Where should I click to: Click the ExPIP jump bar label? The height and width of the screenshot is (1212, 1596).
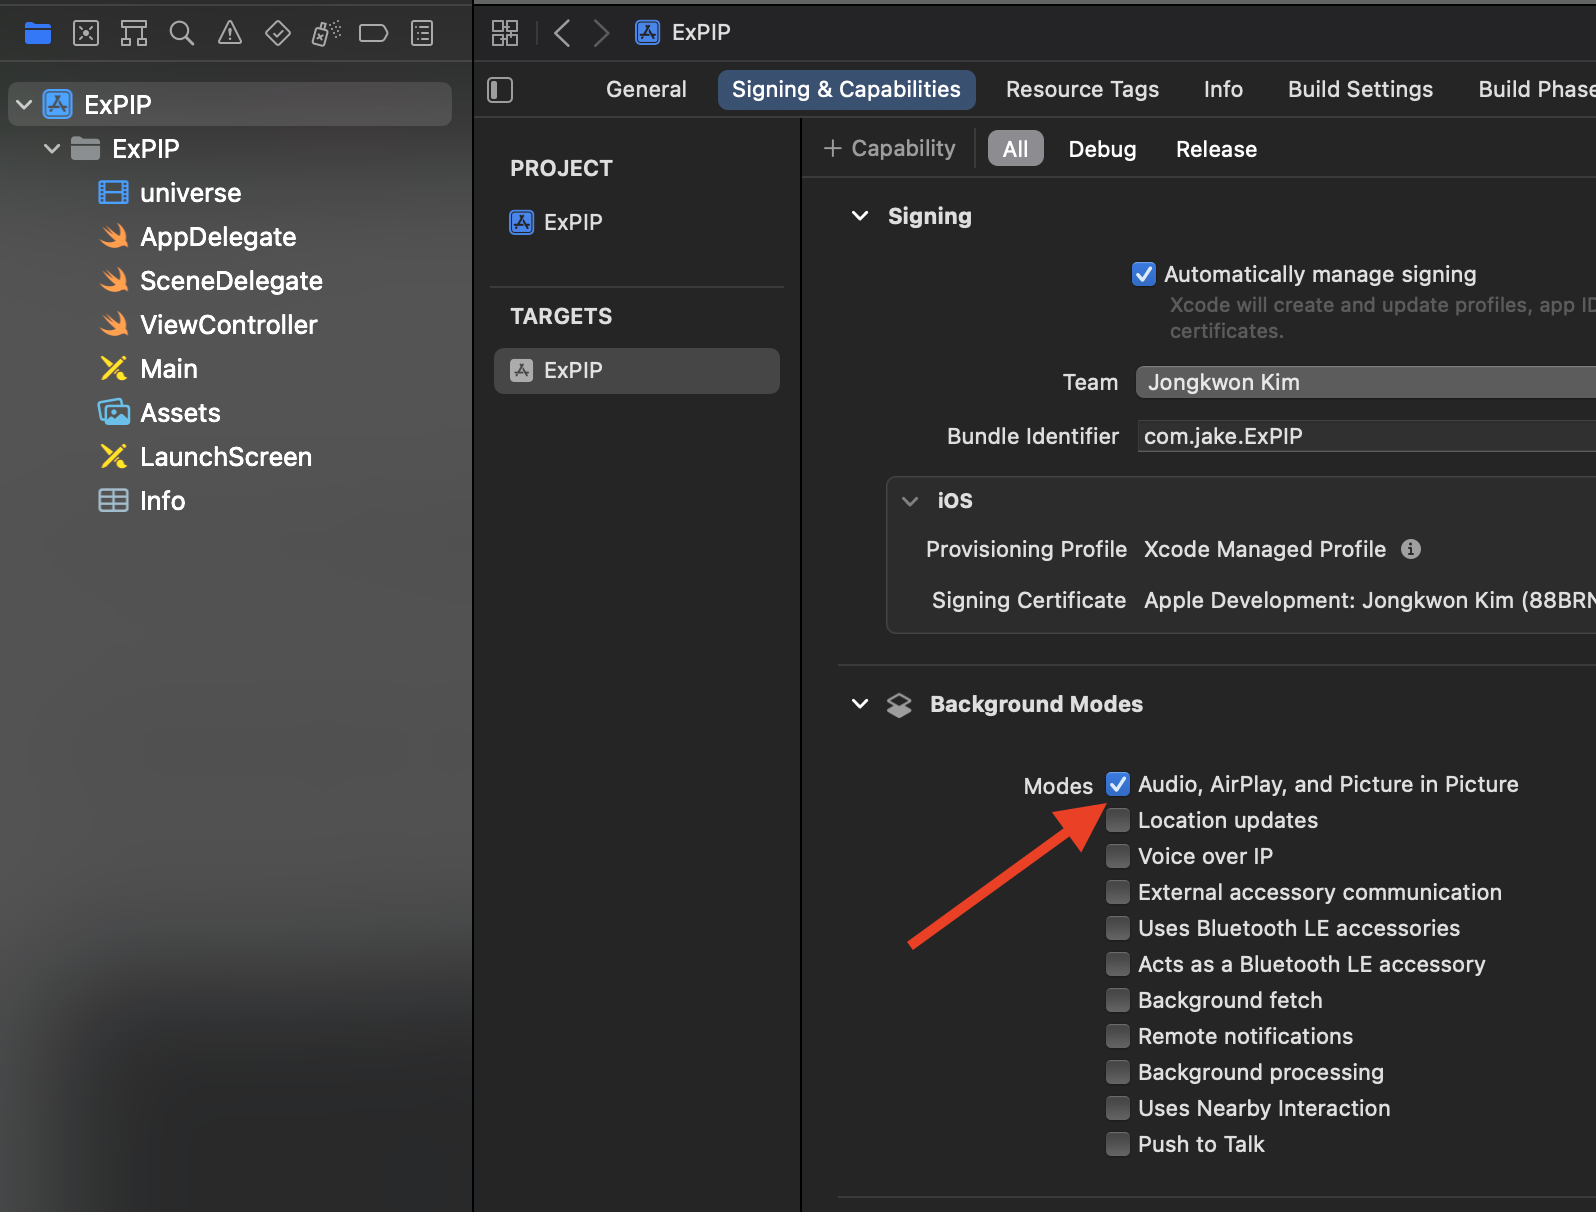701,33
